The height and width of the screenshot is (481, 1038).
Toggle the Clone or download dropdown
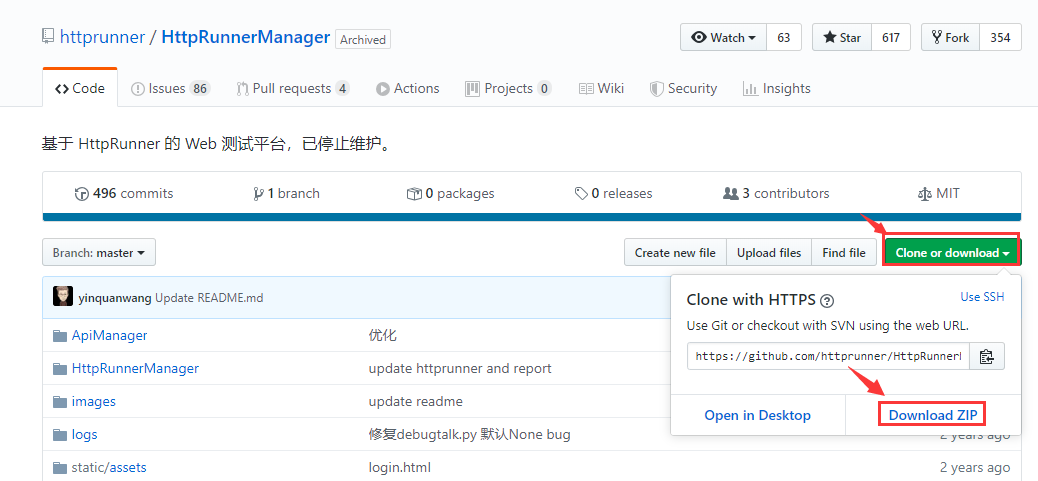tap(952, 253)
